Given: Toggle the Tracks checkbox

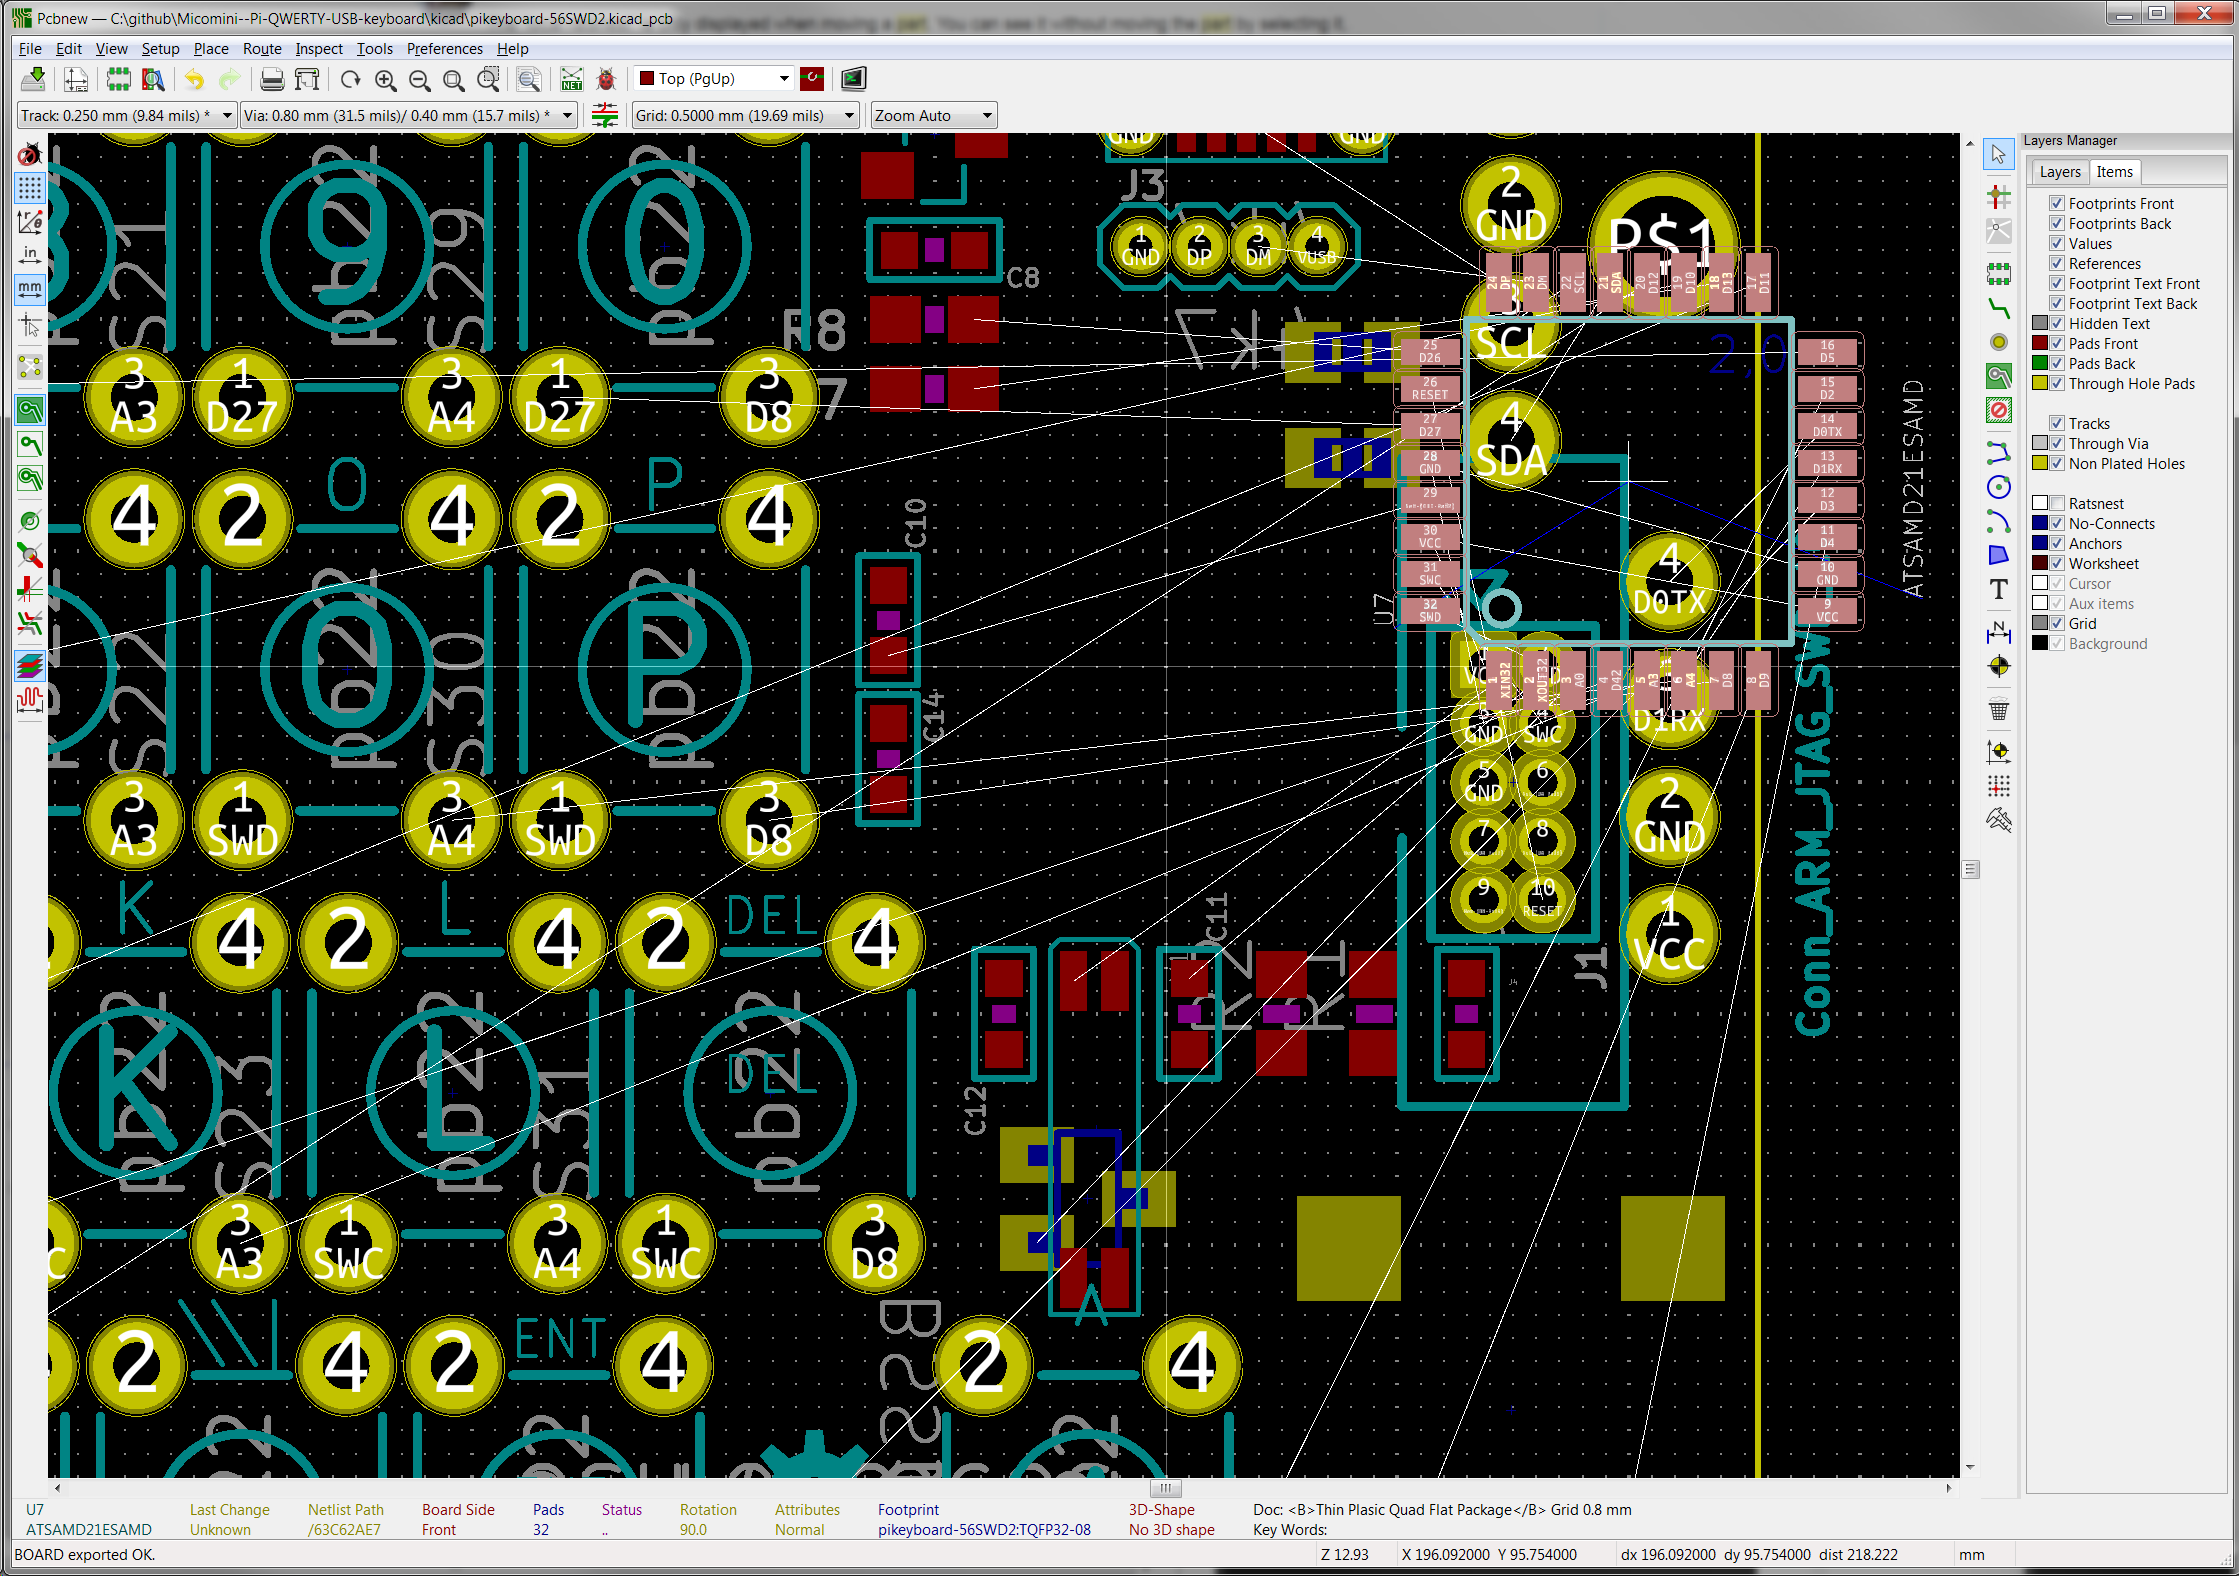Looking at the screenshot, I should (2057, 423).
